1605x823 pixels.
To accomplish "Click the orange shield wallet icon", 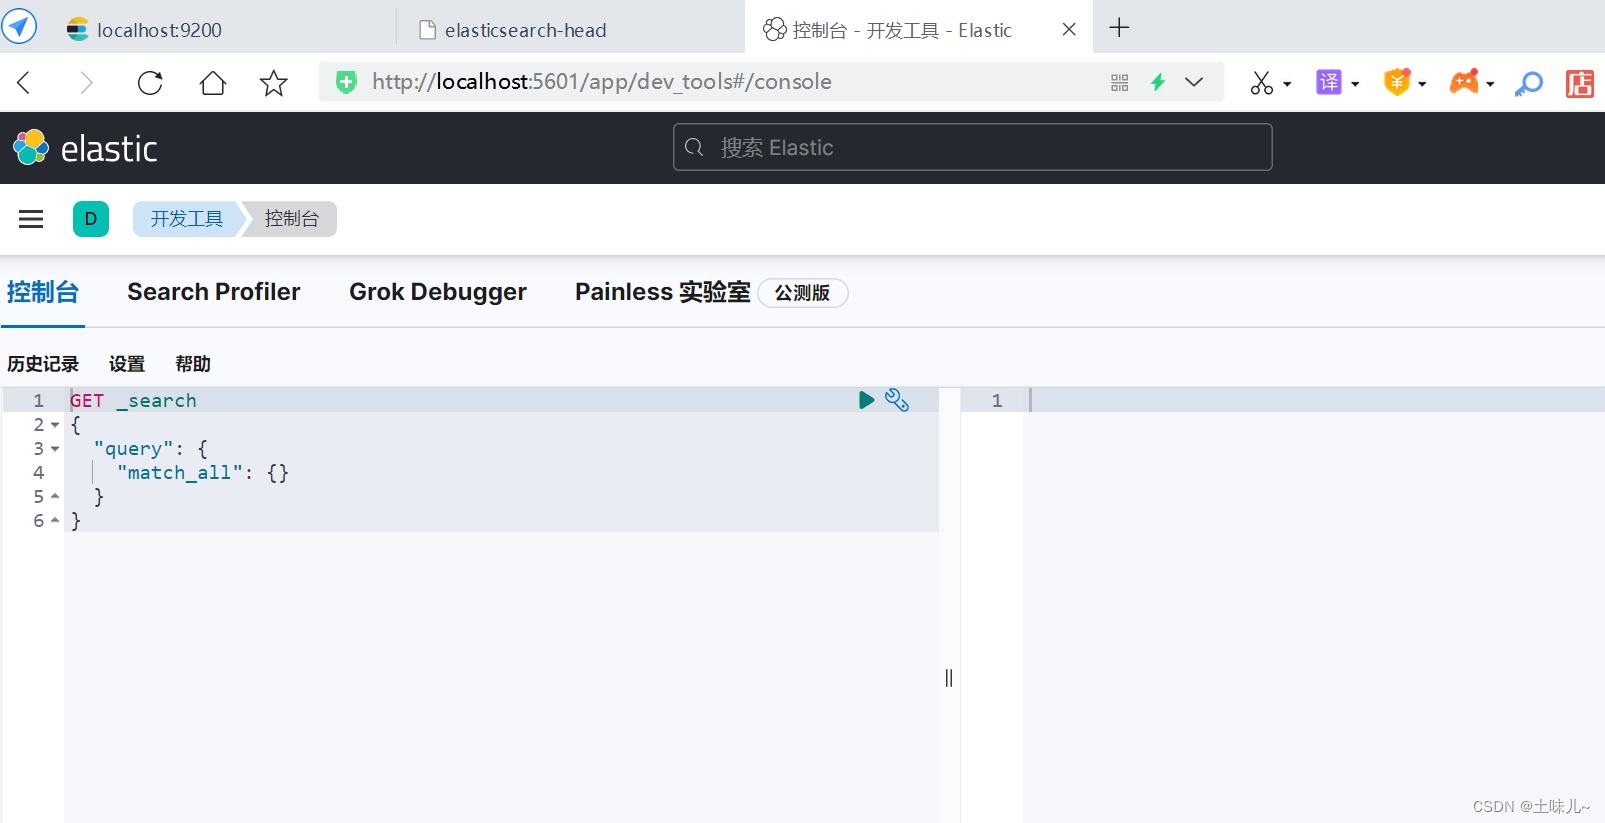I will pyautogui.click(x=1397, y=82).
